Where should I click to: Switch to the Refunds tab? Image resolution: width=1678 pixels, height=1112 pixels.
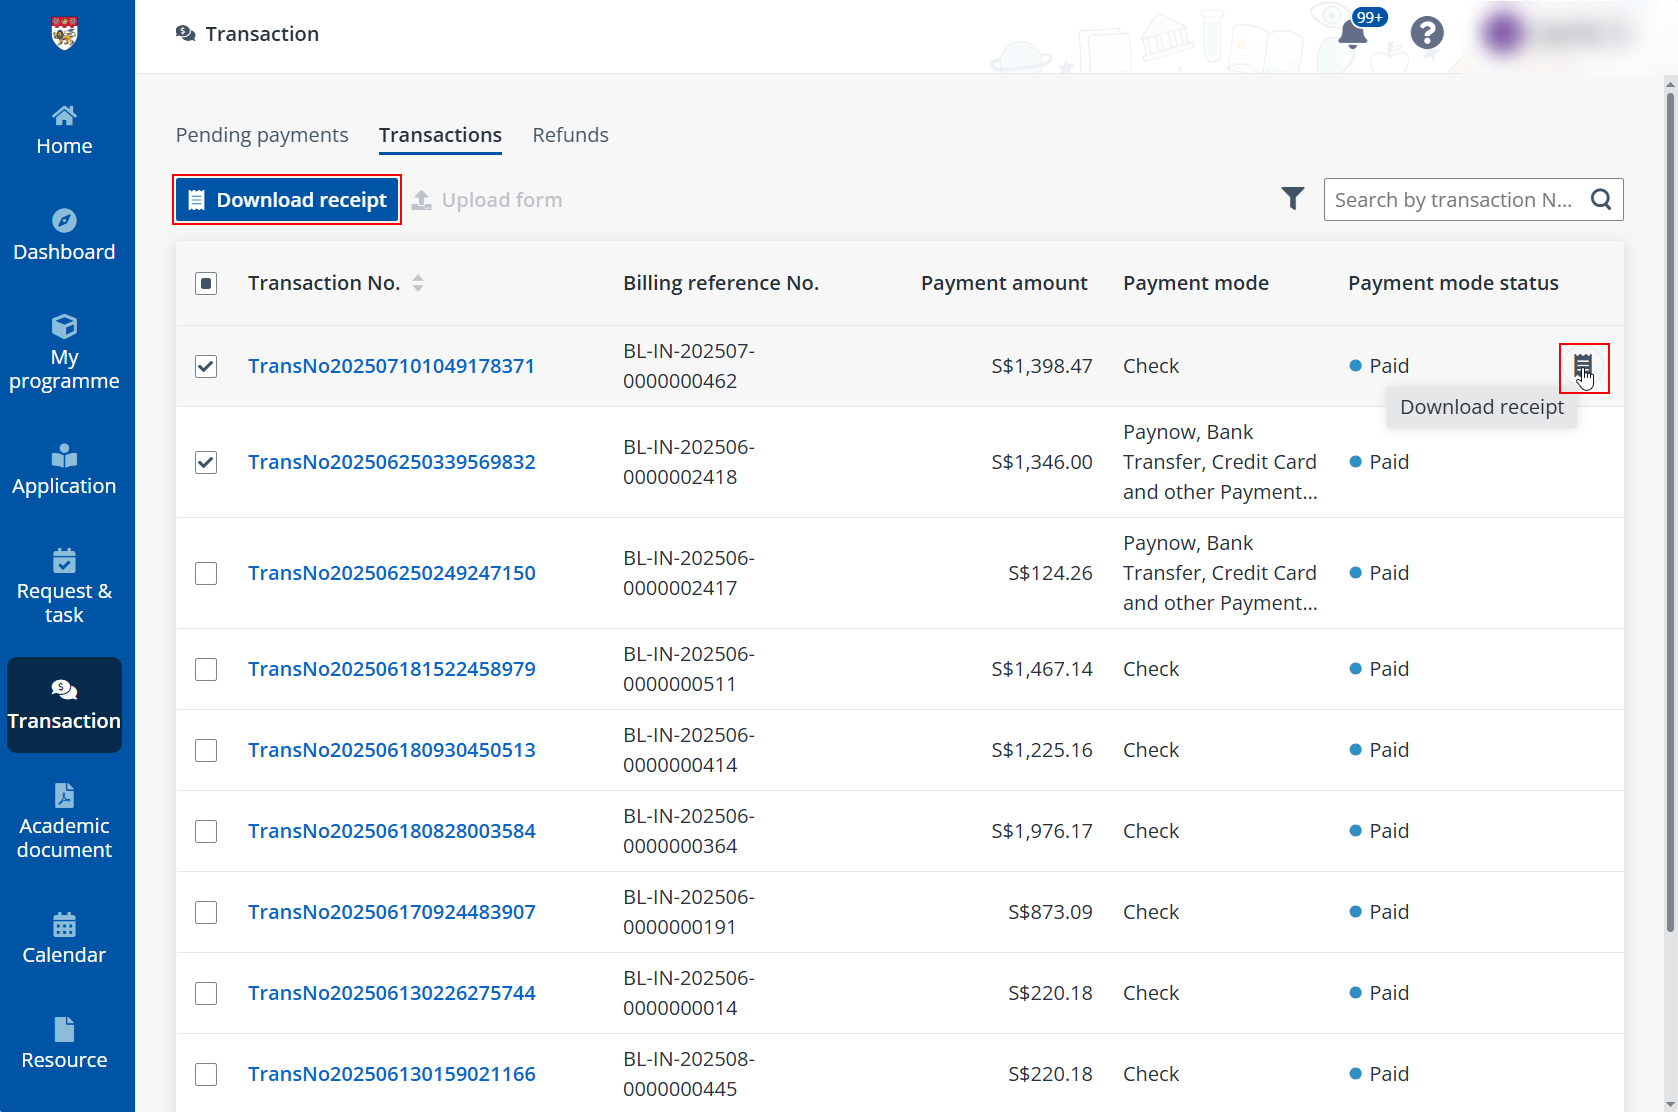570,135
